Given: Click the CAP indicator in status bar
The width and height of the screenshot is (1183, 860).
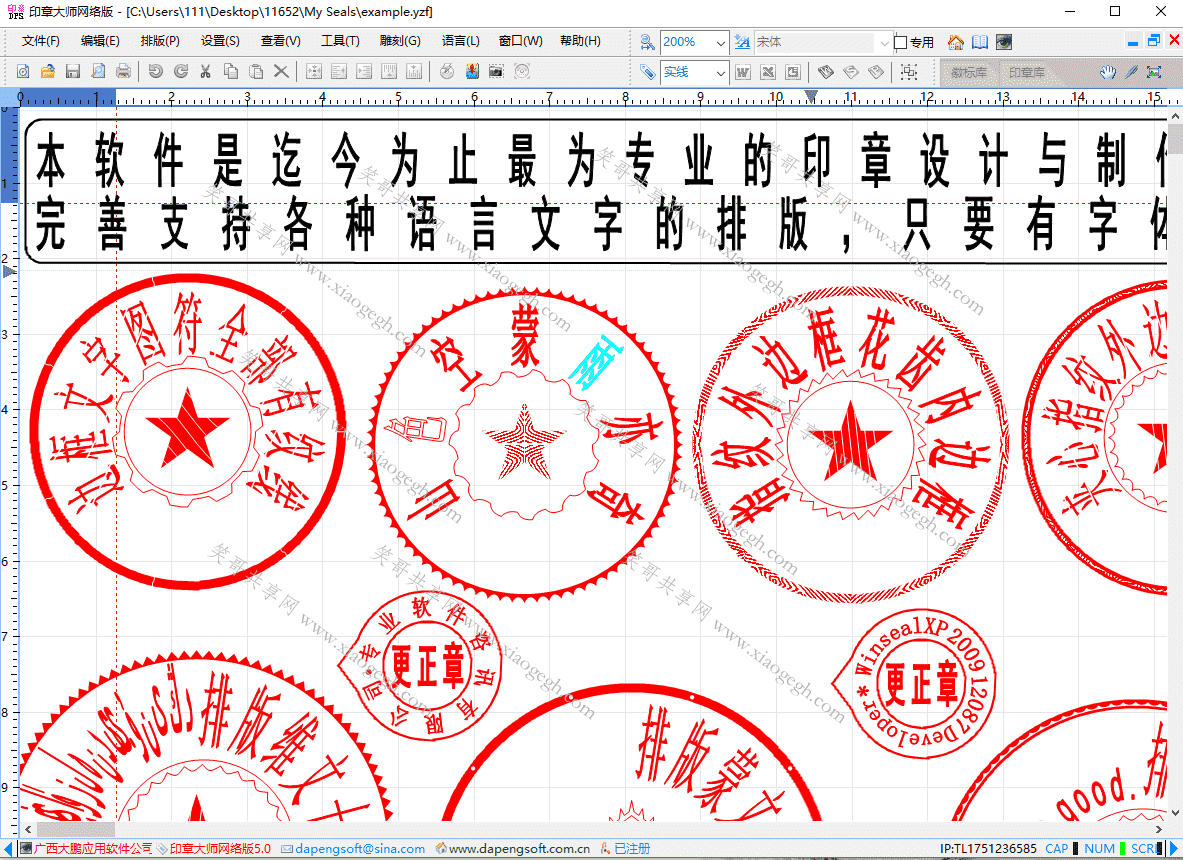Looking at the screenshot, I should tap(1056, 849).
